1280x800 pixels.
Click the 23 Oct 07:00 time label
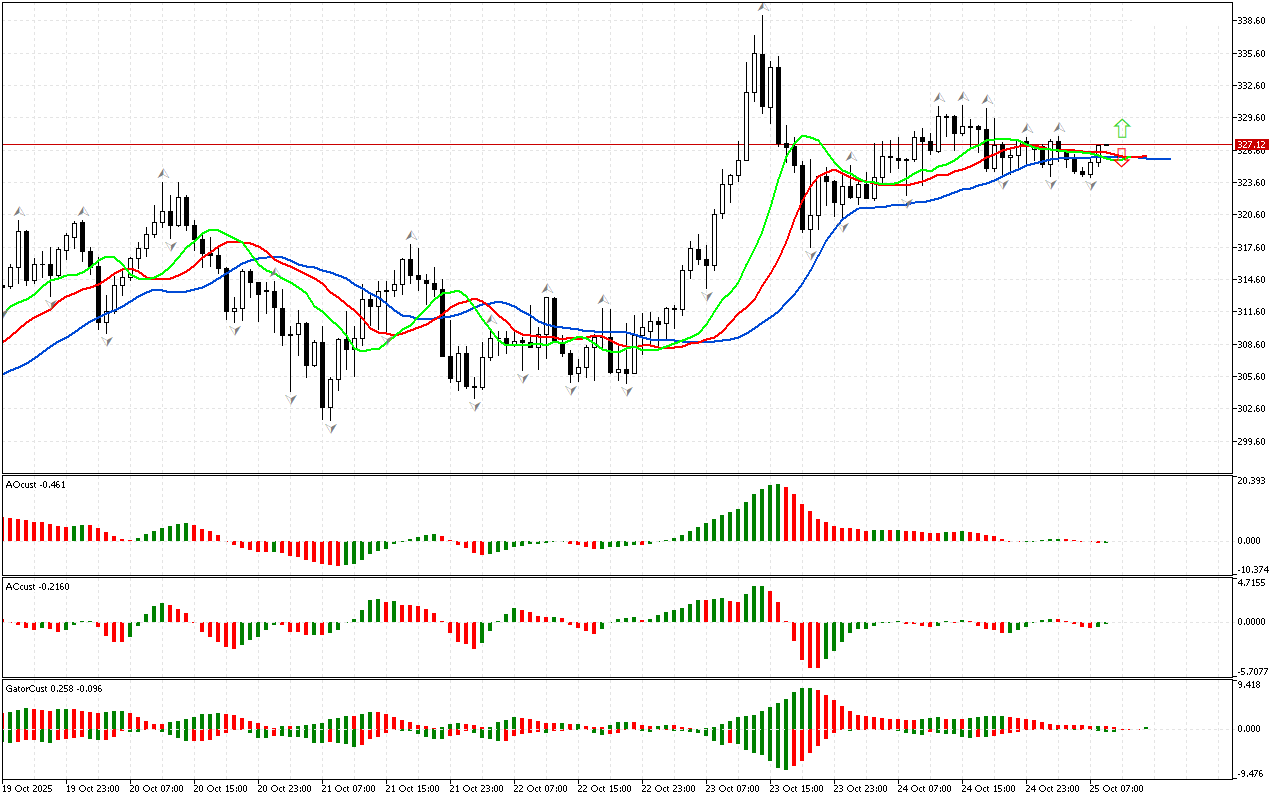pyautogui.click(x=731, y=789)
